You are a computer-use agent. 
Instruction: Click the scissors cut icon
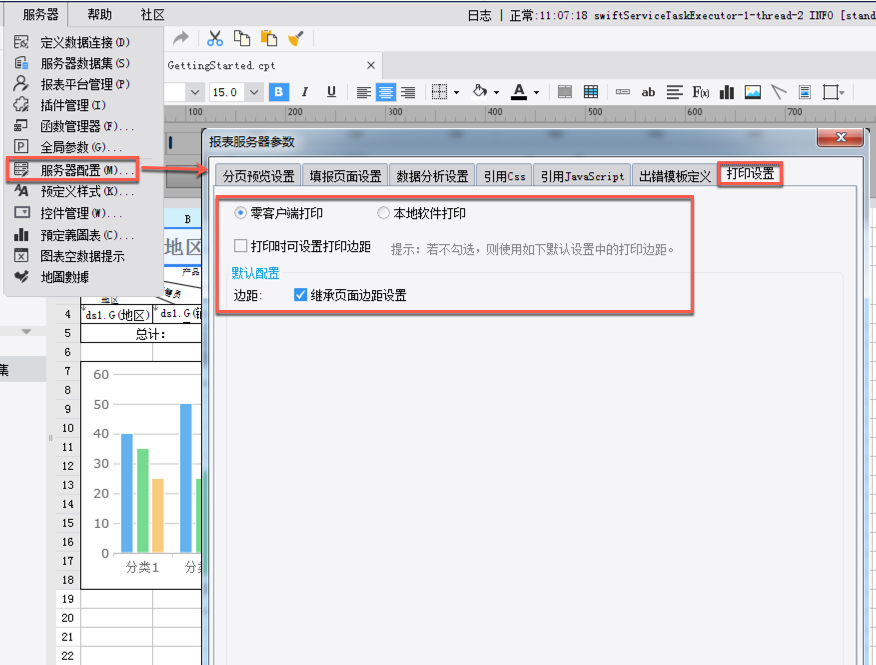coord(215,38)
